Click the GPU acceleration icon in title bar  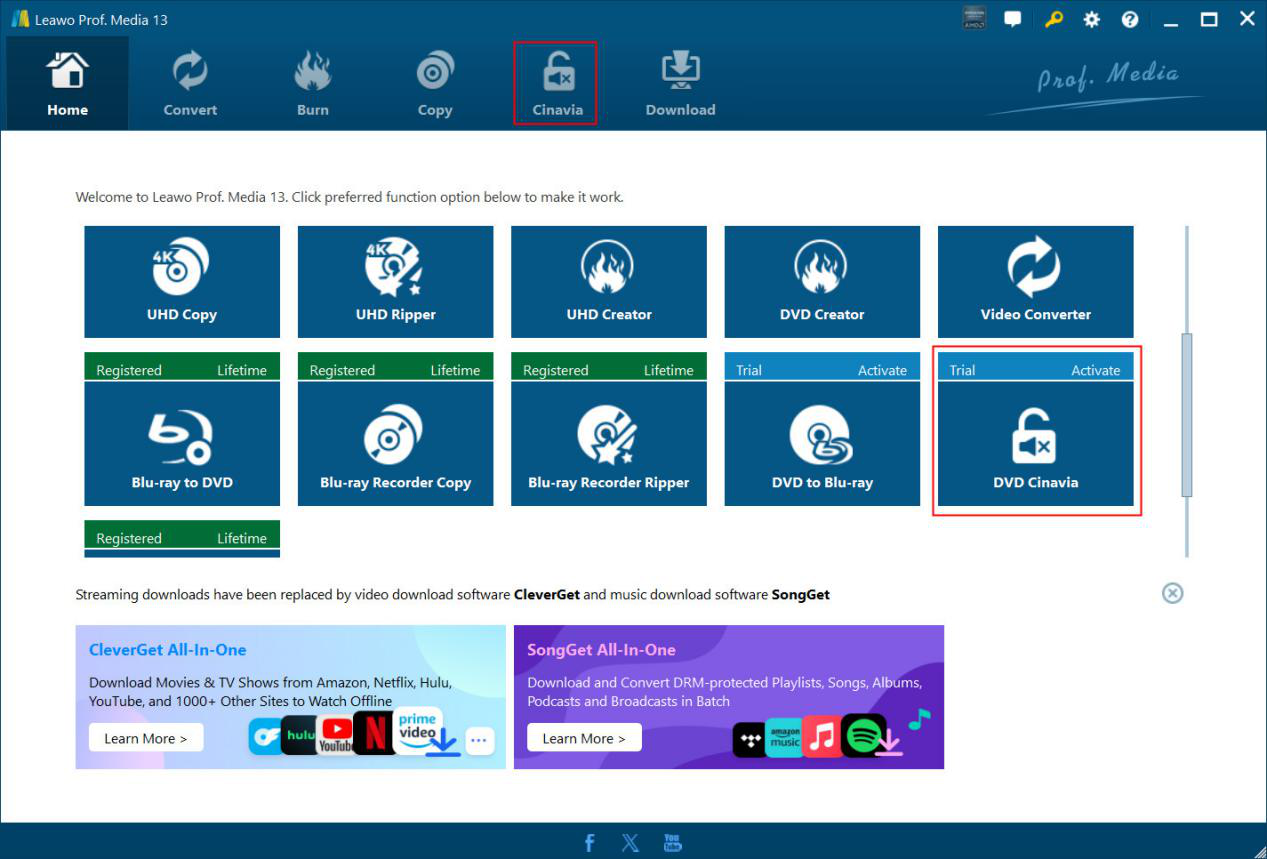coord(974,18)
